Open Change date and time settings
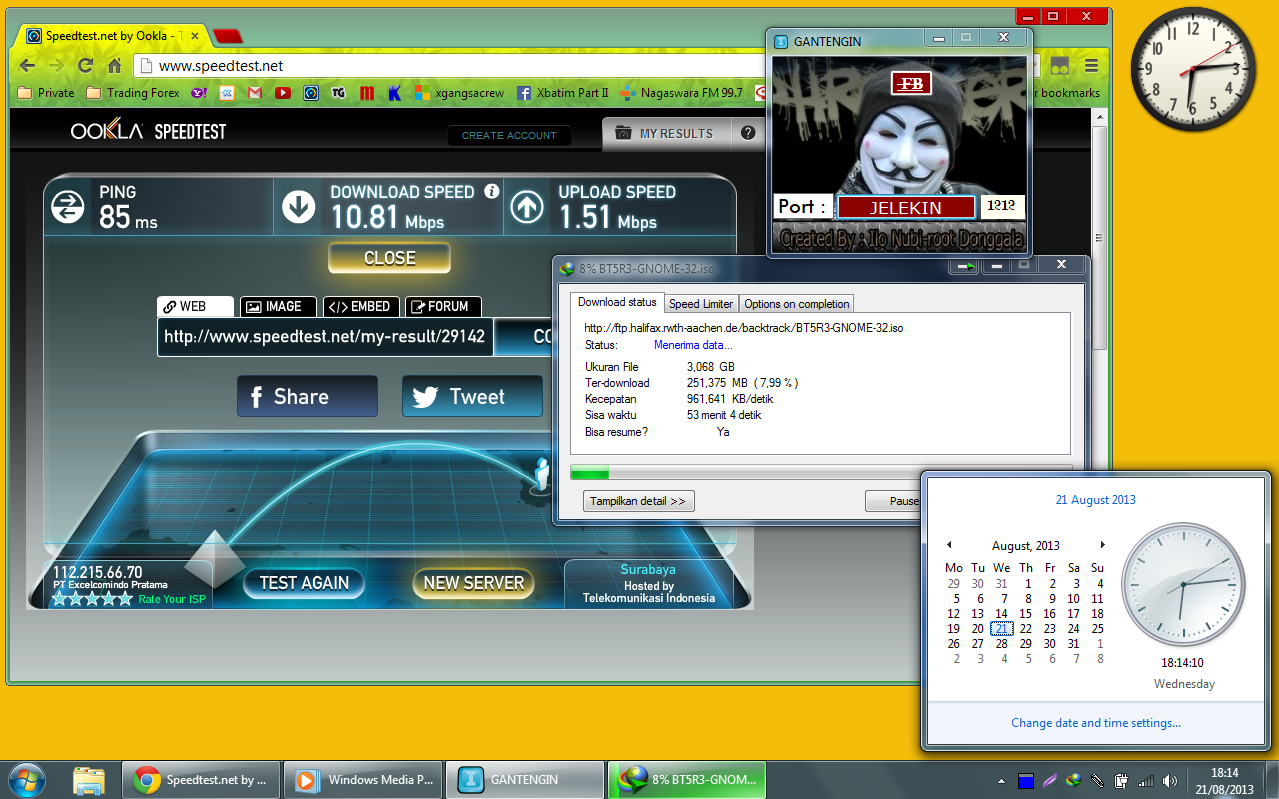Screen dimensions: 1279x799 pyautogui.click(x=1095, y=723)
